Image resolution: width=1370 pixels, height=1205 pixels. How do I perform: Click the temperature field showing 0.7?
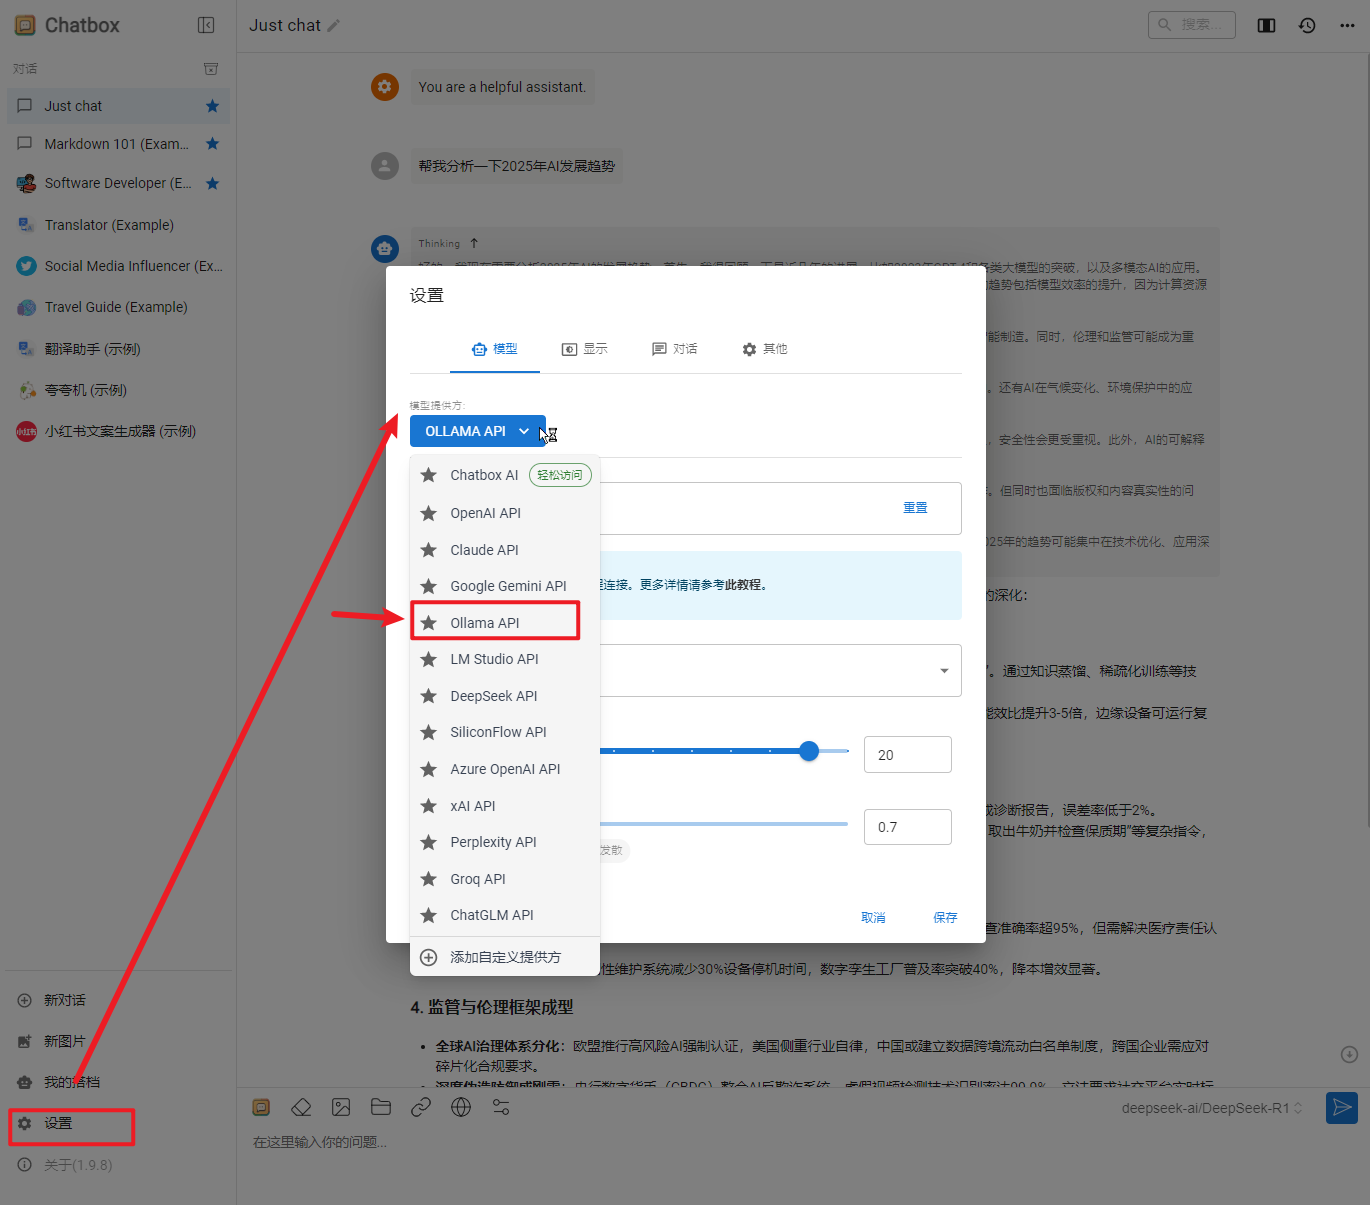coord(908,827)
